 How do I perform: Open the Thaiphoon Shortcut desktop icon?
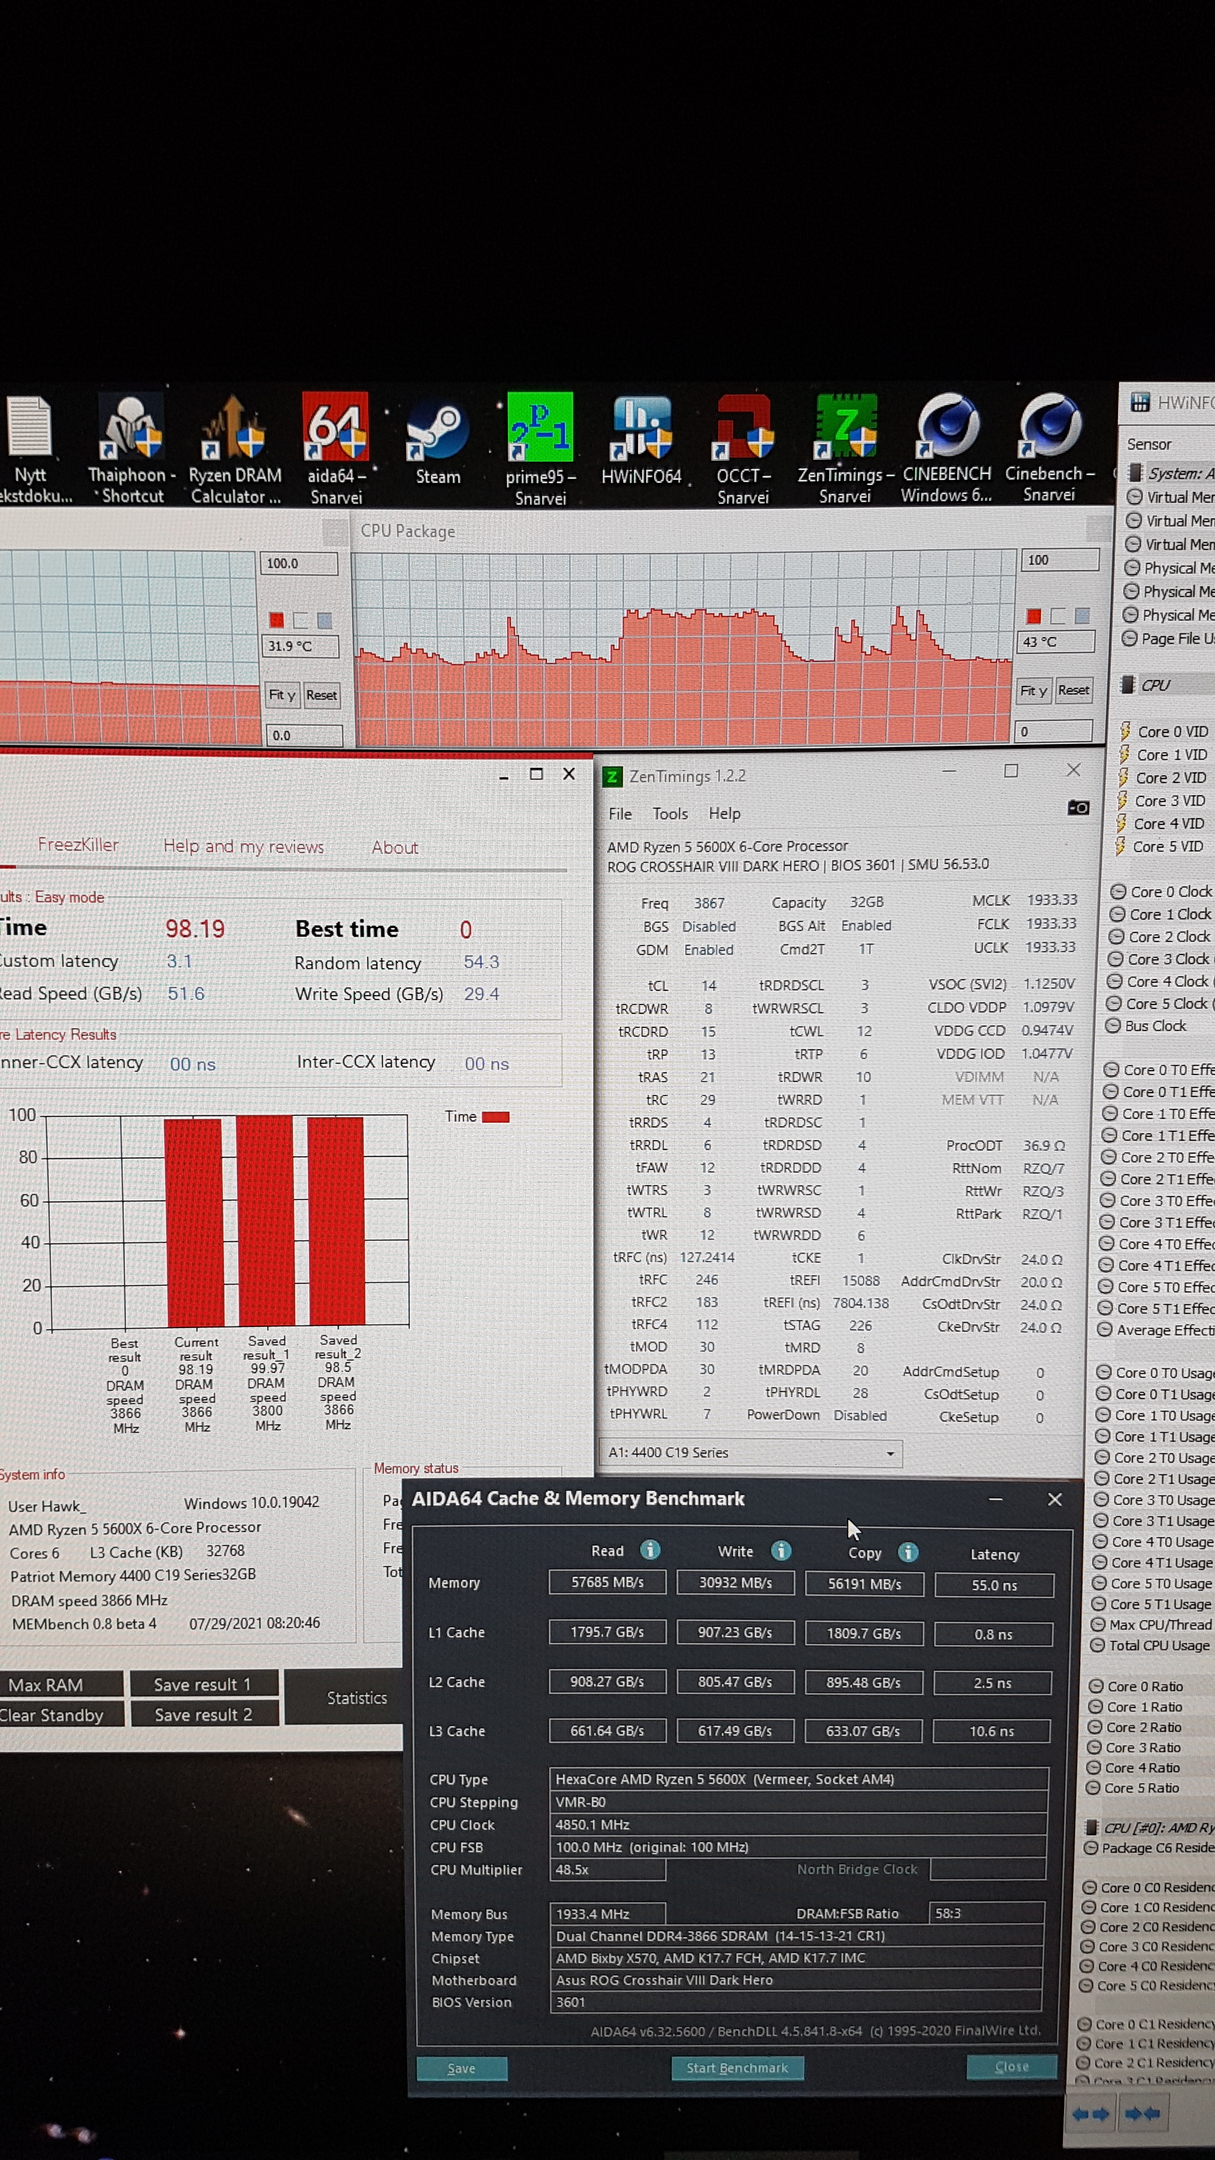[131, 449]
